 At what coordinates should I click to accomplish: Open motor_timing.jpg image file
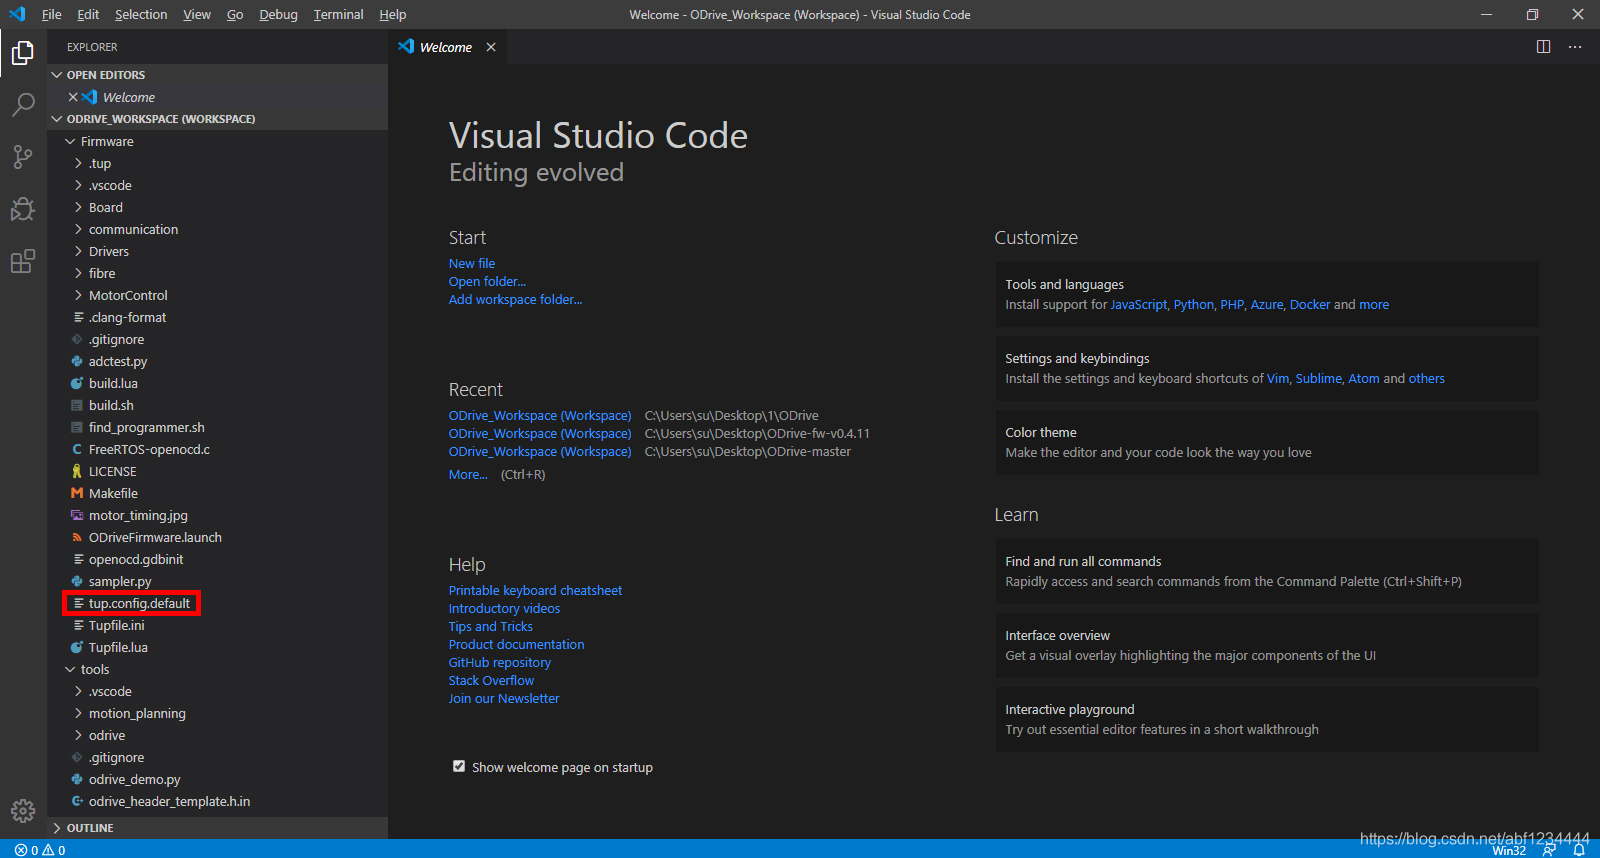pyautogui.click(x=138, y=515)
